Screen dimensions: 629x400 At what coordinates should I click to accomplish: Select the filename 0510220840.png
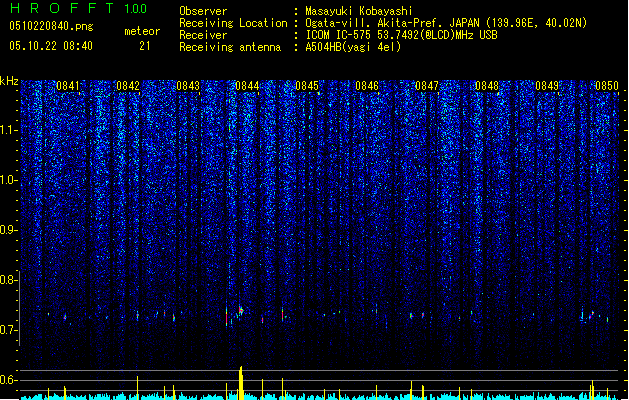coord(51,26)
